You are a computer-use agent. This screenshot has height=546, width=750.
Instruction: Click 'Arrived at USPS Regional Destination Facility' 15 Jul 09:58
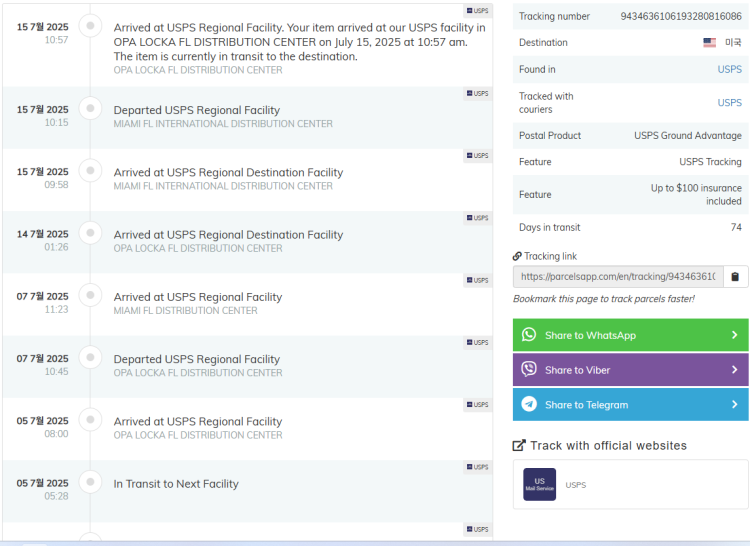(x=228, y=173)
